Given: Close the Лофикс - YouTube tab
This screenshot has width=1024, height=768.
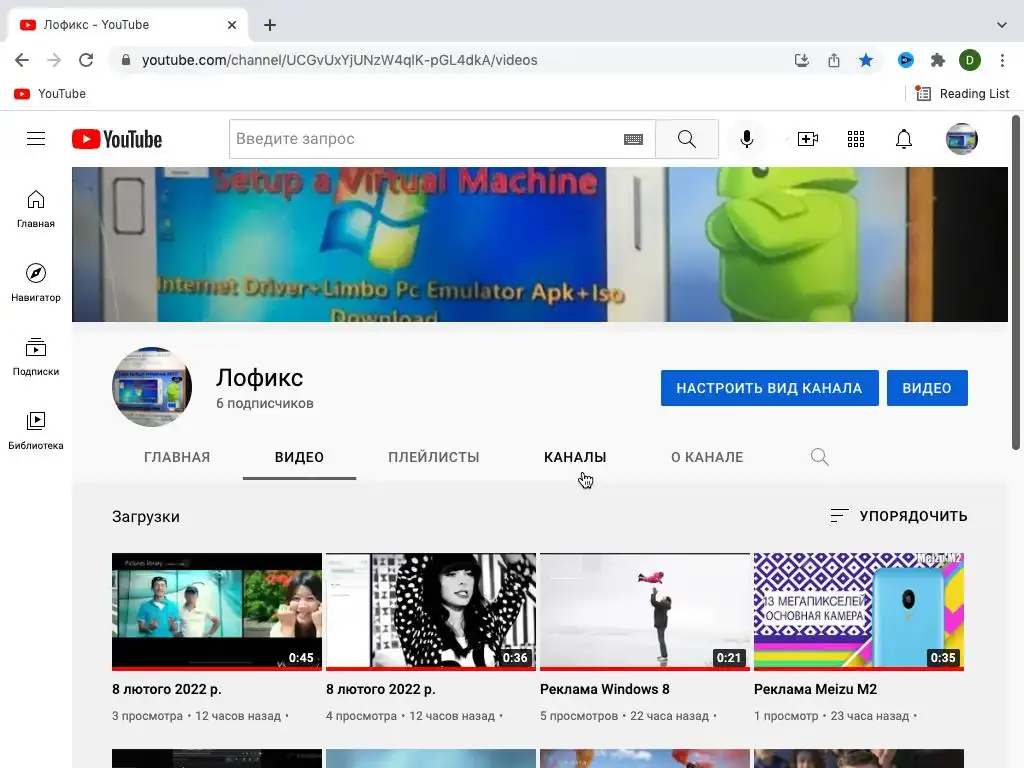Looking at the screenshot, I should [x=232, y=25].
